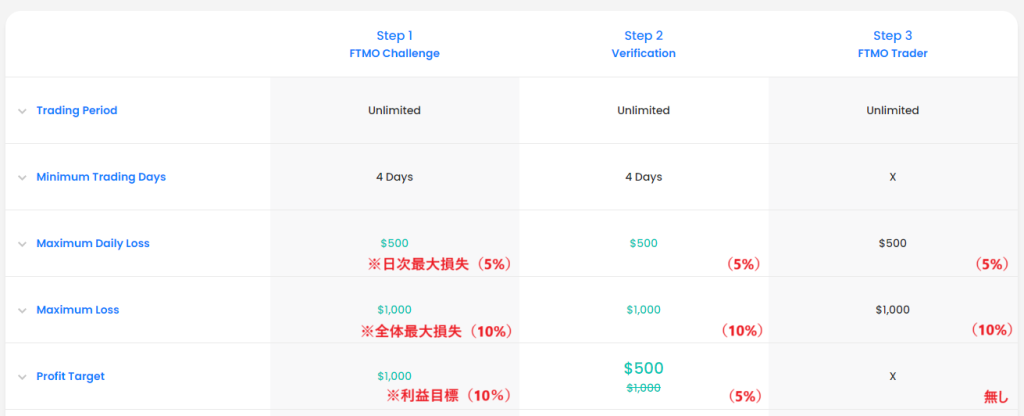Expand the Maximum Daily Loss chevron
The width and height of the screenshot is (1024, 416).
click(x=22, y=243)
